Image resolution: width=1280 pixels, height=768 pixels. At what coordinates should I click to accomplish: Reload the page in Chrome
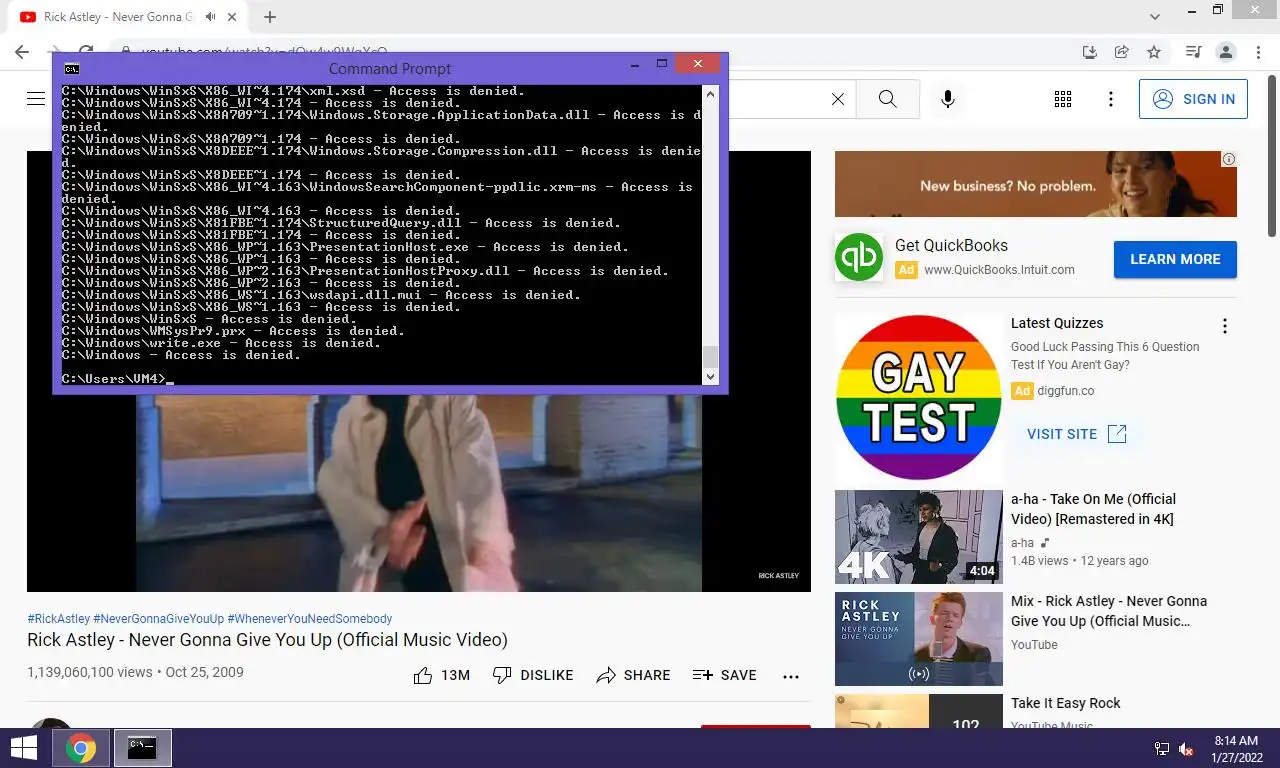[86, 52]
